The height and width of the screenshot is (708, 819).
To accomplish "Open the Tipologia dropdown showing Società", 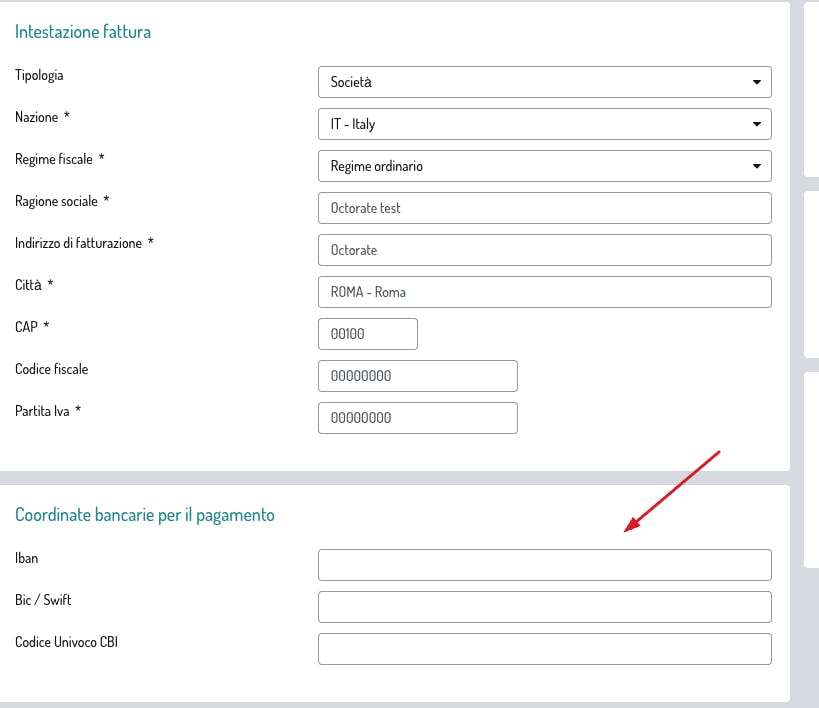I will (544, 82).
